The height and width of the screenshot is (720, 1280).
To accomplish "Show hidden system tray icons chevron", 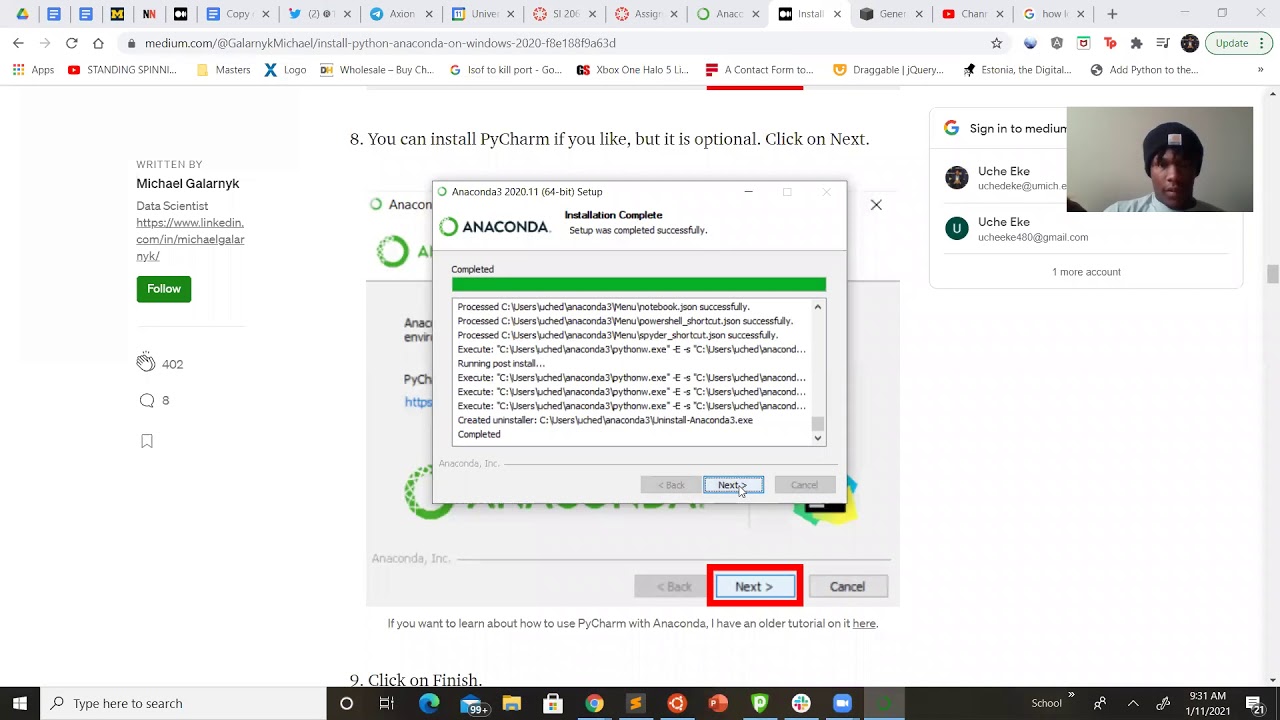I will 1132,703.
